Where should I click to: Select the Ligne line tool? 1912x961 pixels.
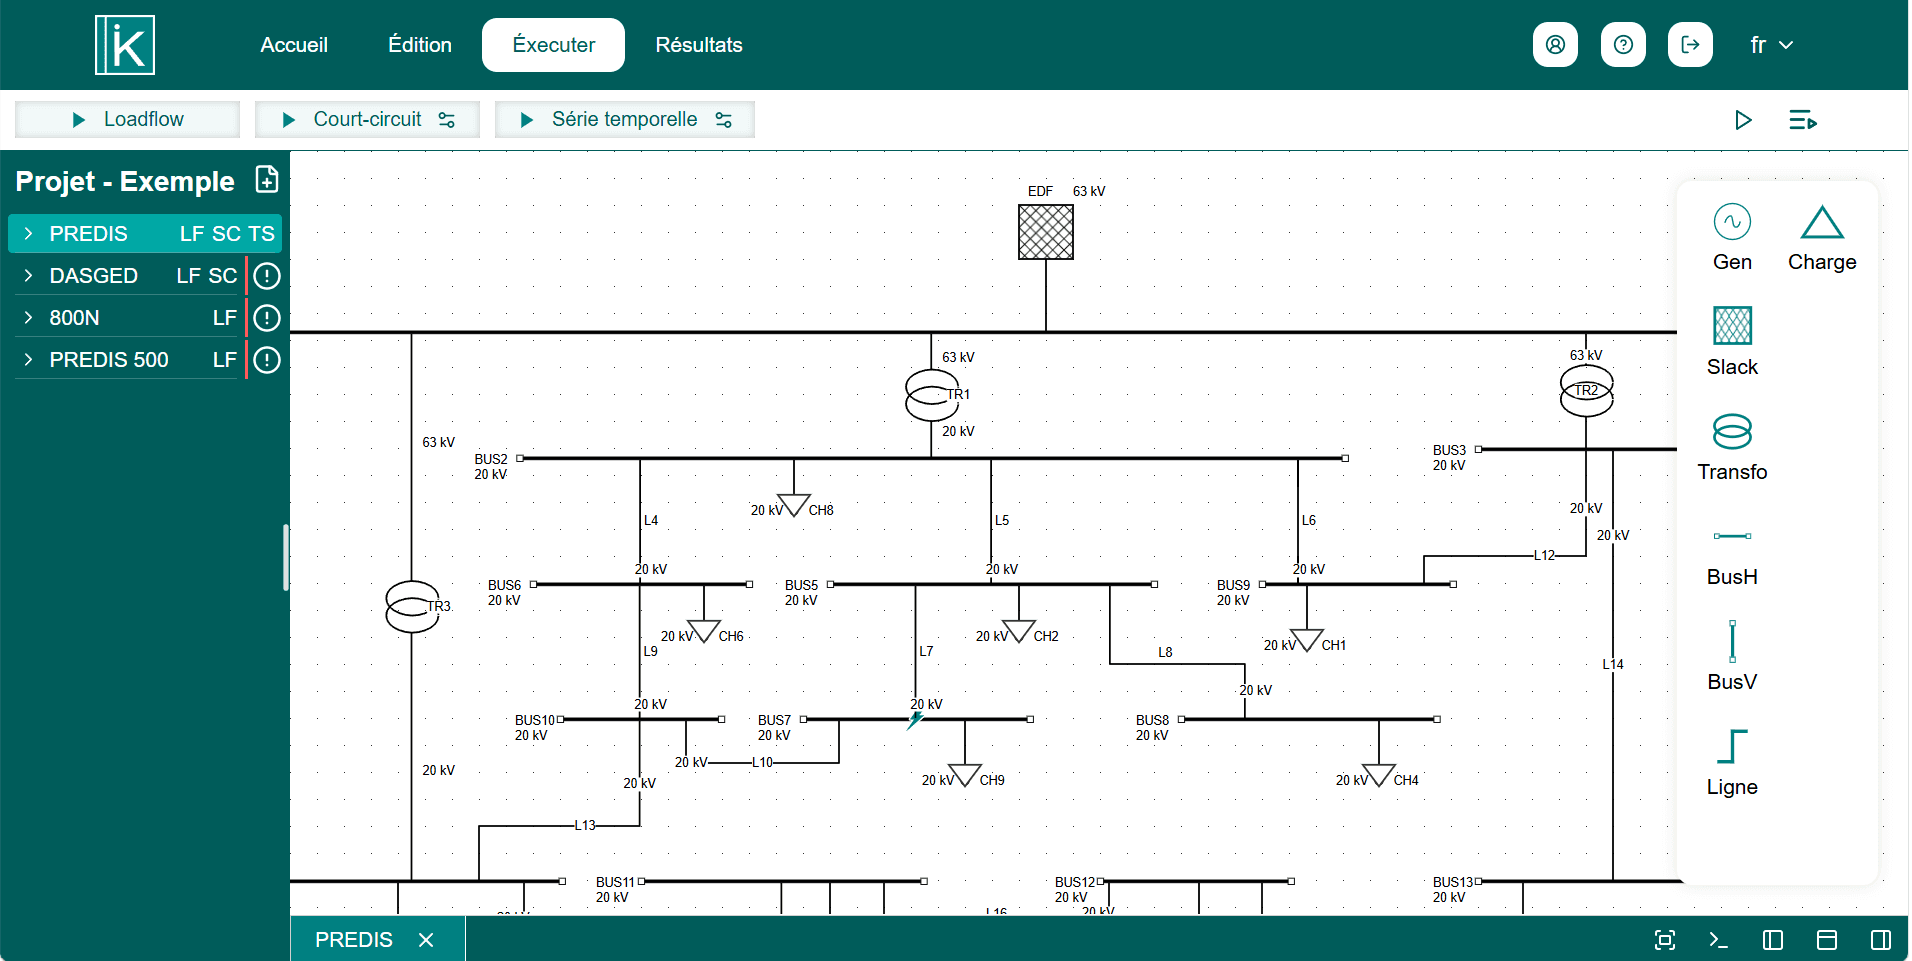pos(1732,762)
